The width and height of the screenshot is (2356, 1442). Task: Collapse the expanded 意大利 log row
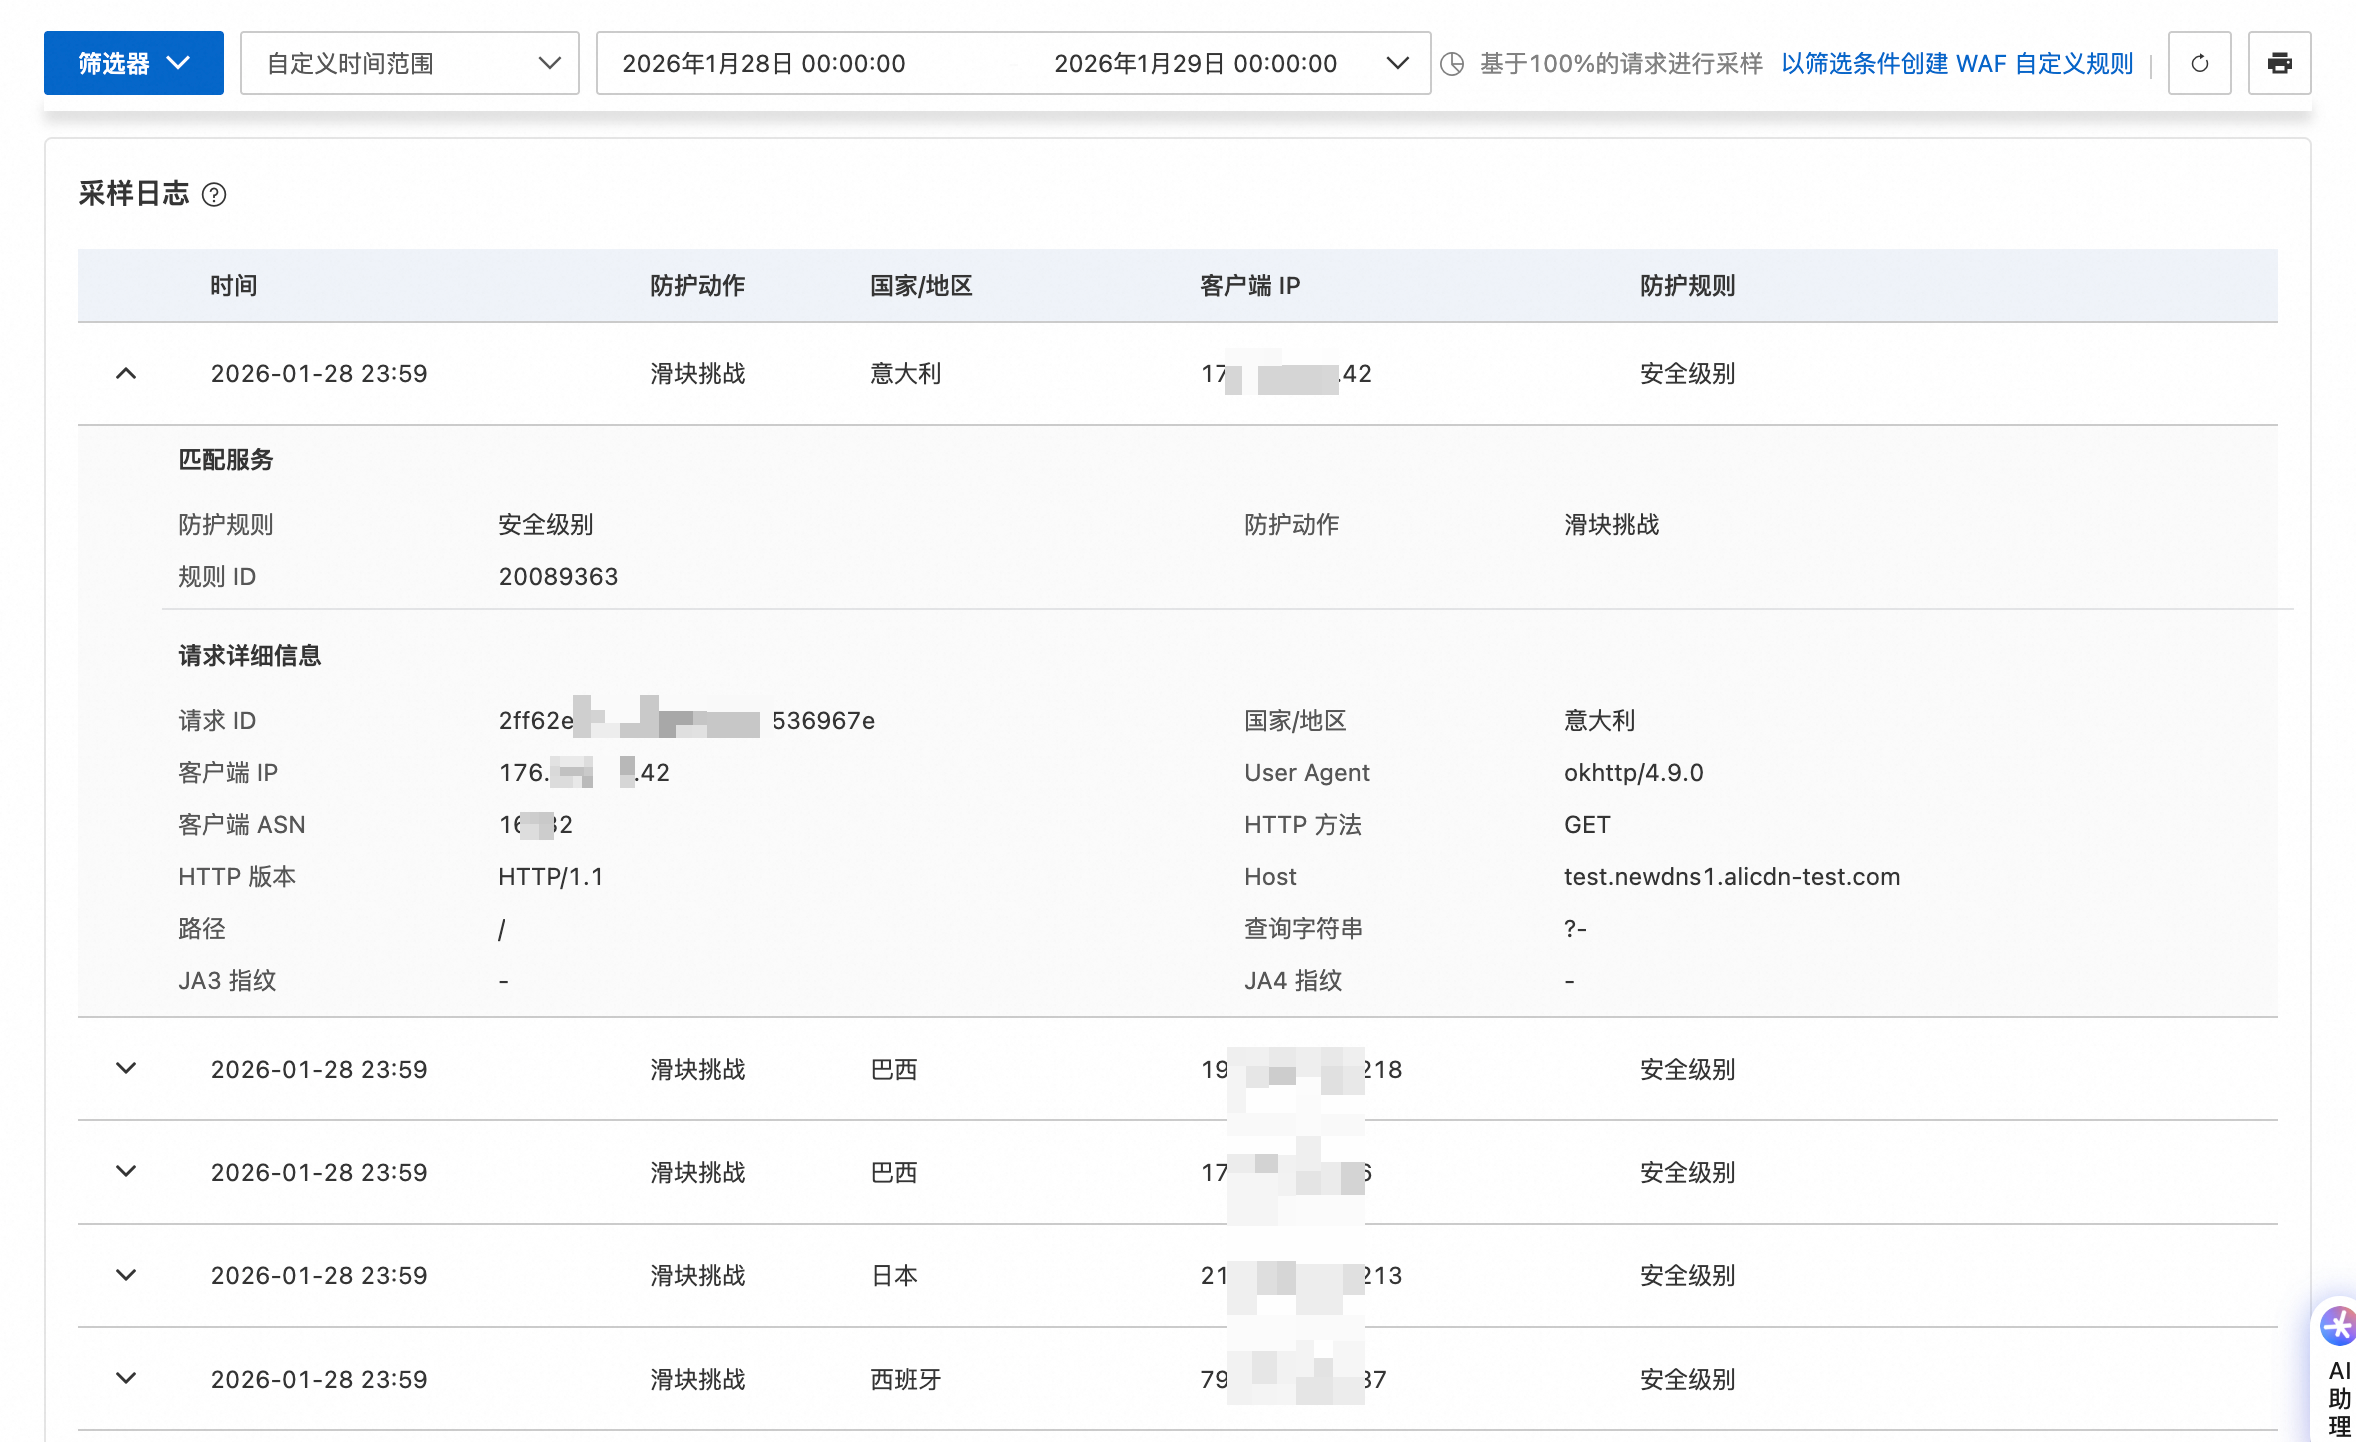tap(126, 374)
